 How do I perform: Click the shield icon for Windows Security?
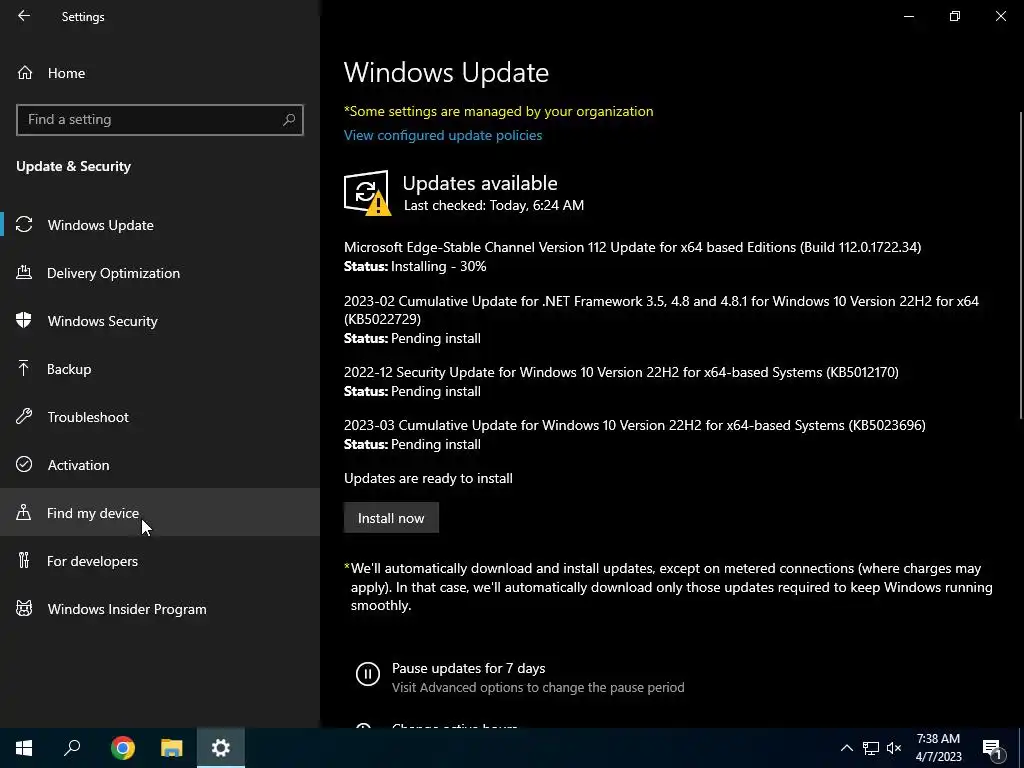tap(24, 320)
